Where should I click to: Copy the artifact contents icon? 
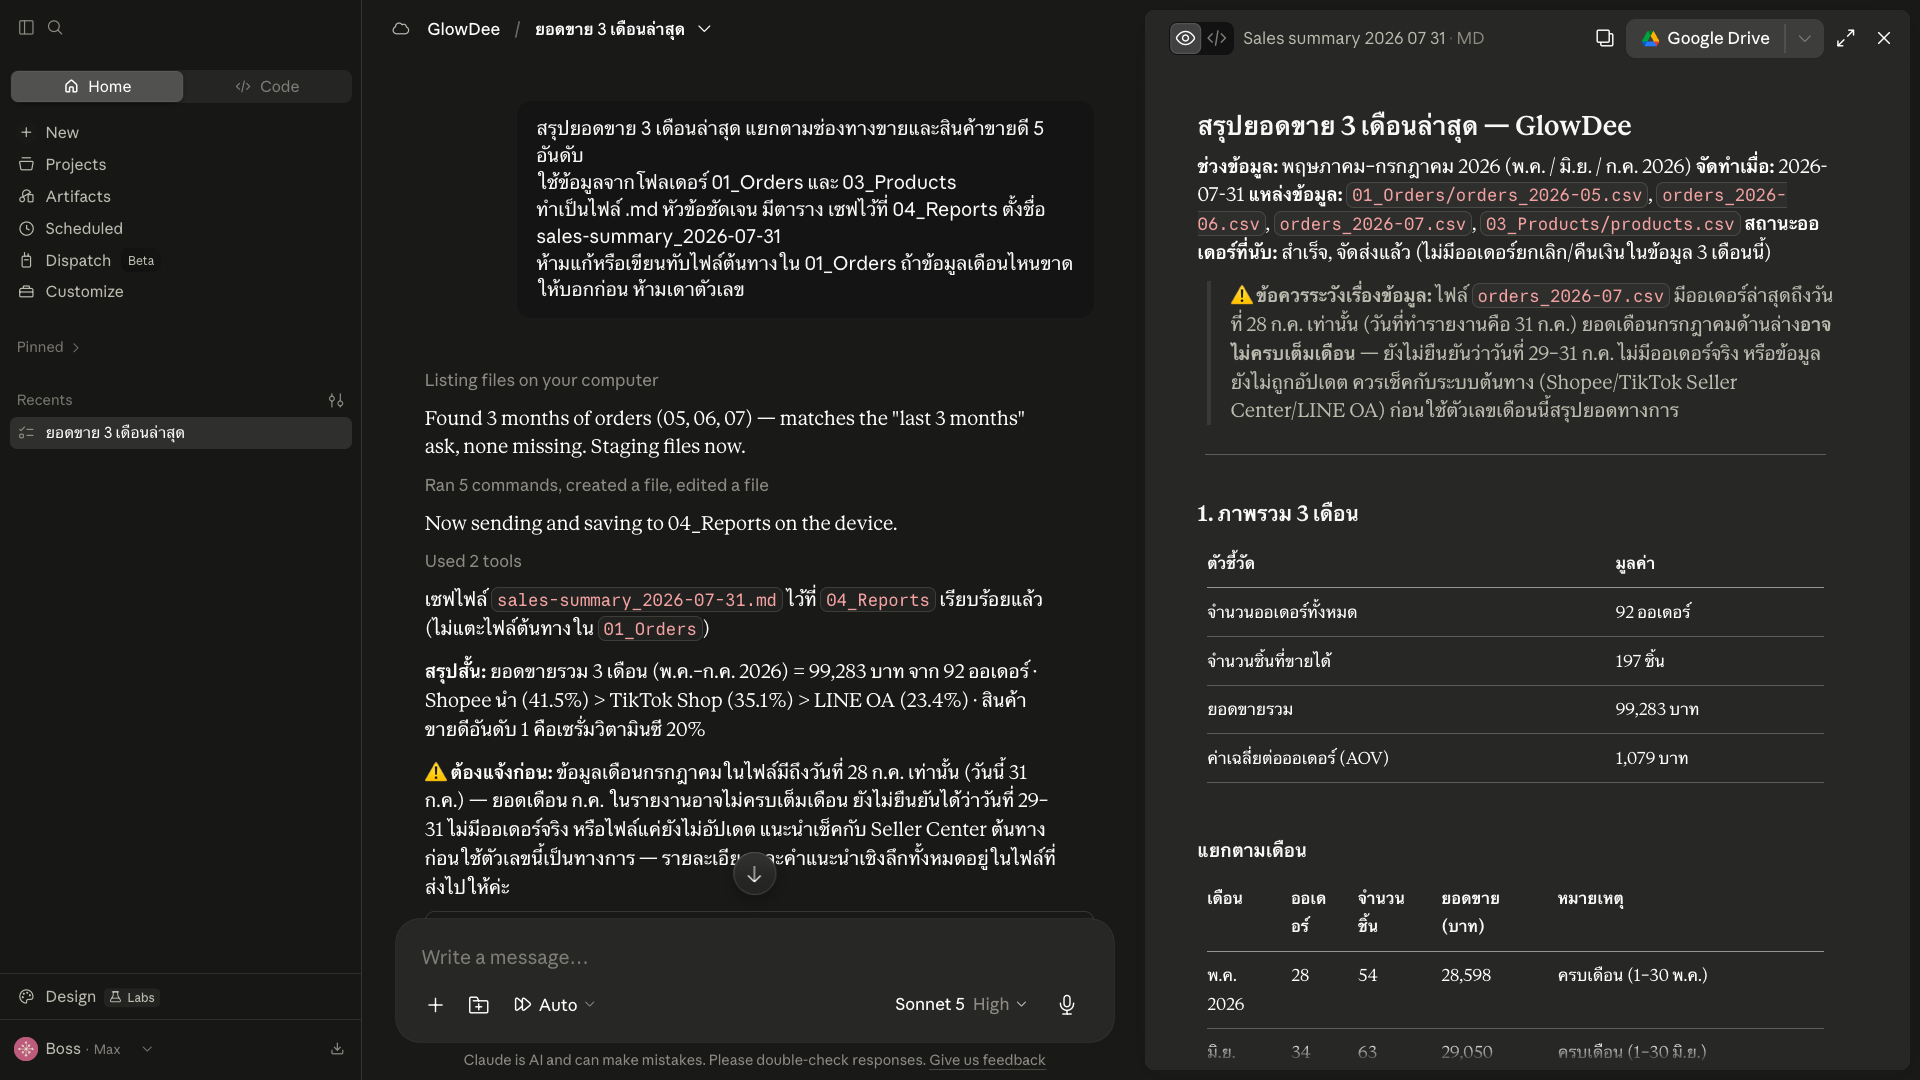click(1604, 38)
